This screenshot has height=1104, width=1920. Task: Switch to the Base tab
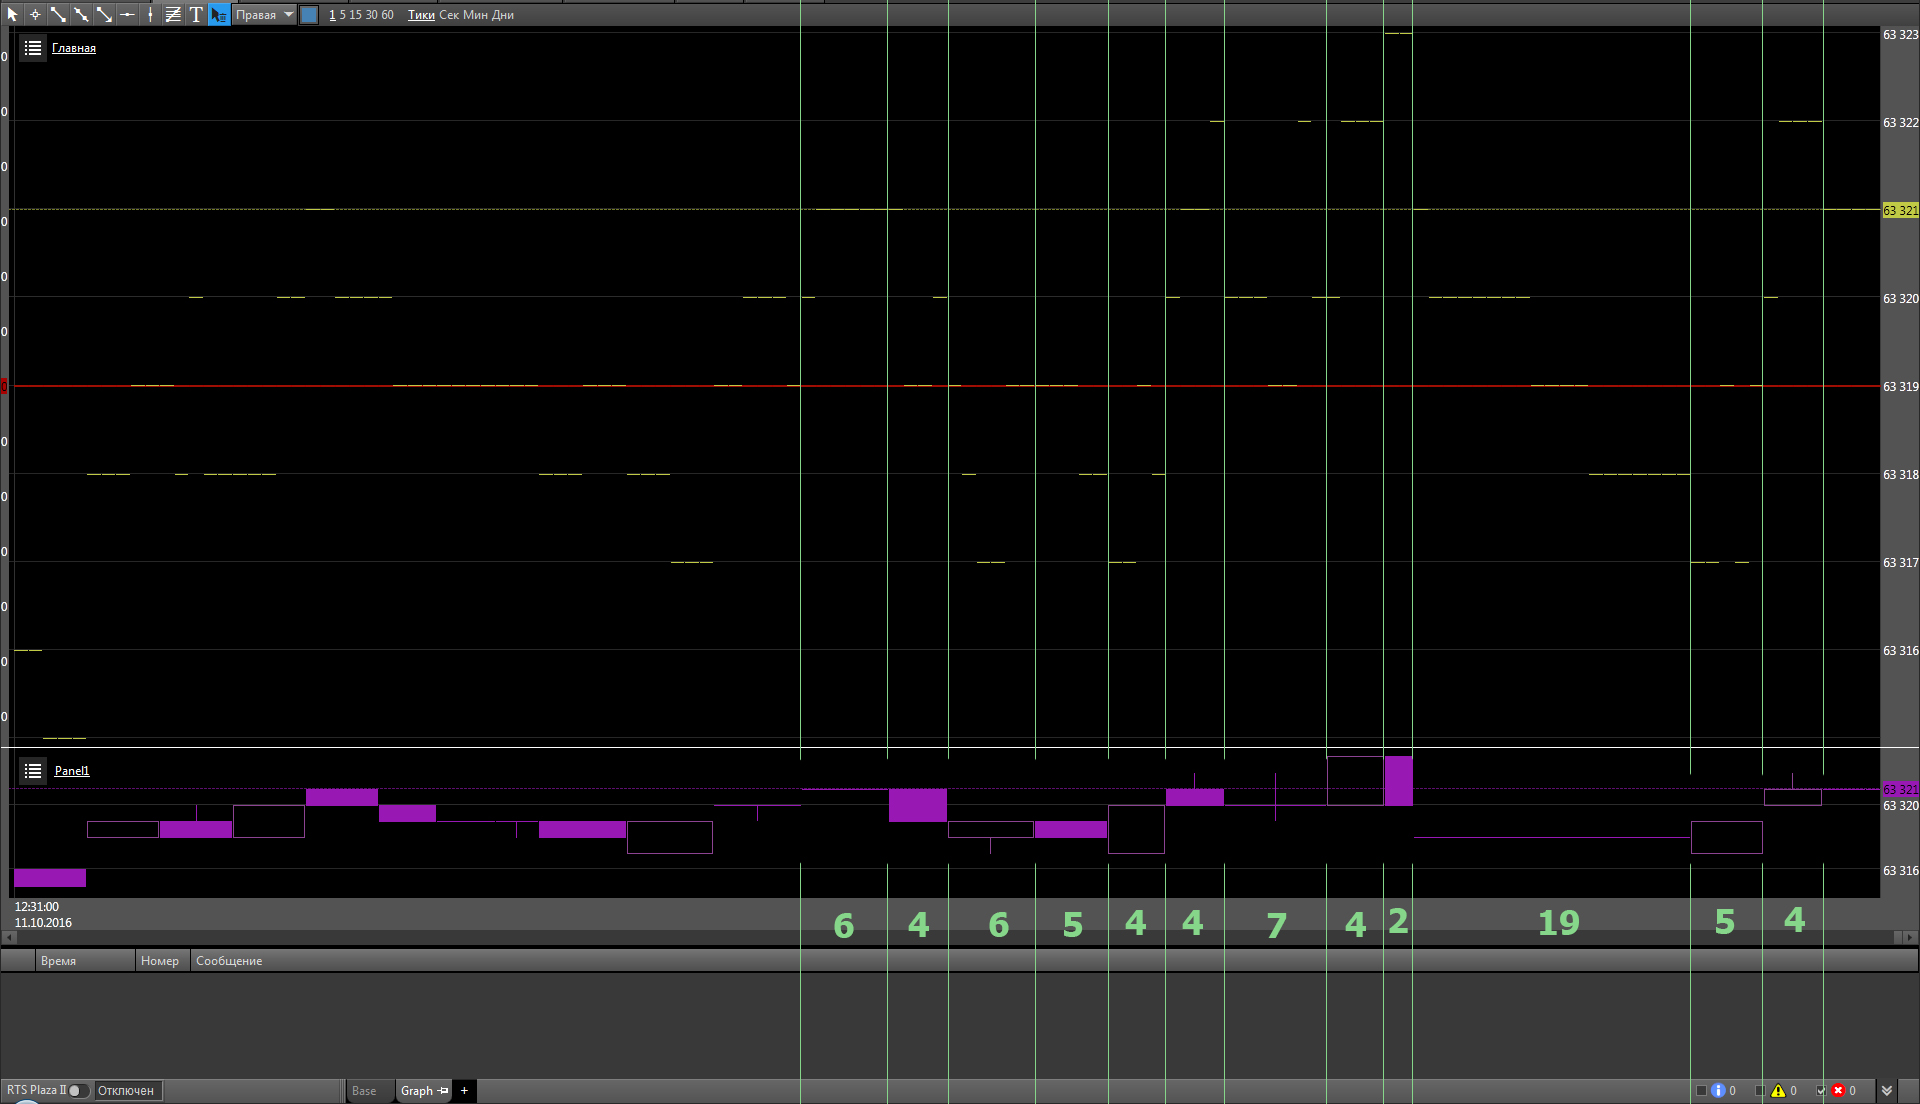point(364,1091)
